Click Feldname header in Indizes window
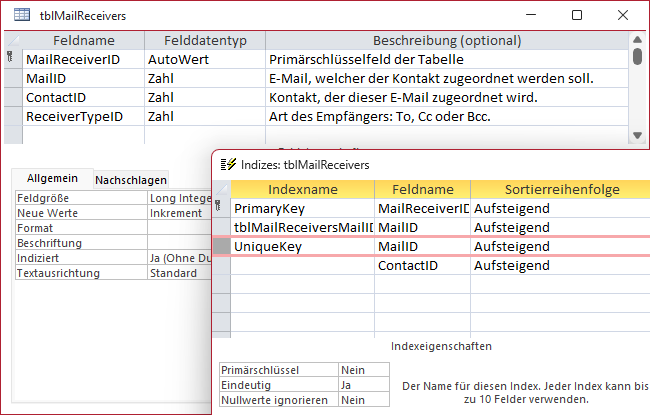Viewport: 650px width, 415px height. (423, 189)
